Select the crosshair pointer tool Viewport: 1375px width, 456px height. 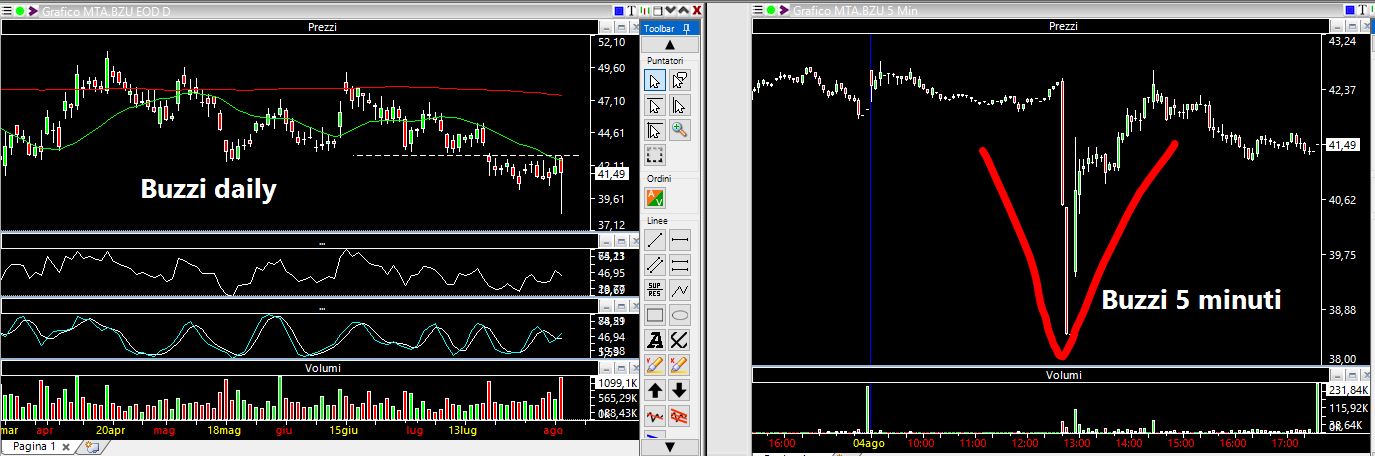655,130
